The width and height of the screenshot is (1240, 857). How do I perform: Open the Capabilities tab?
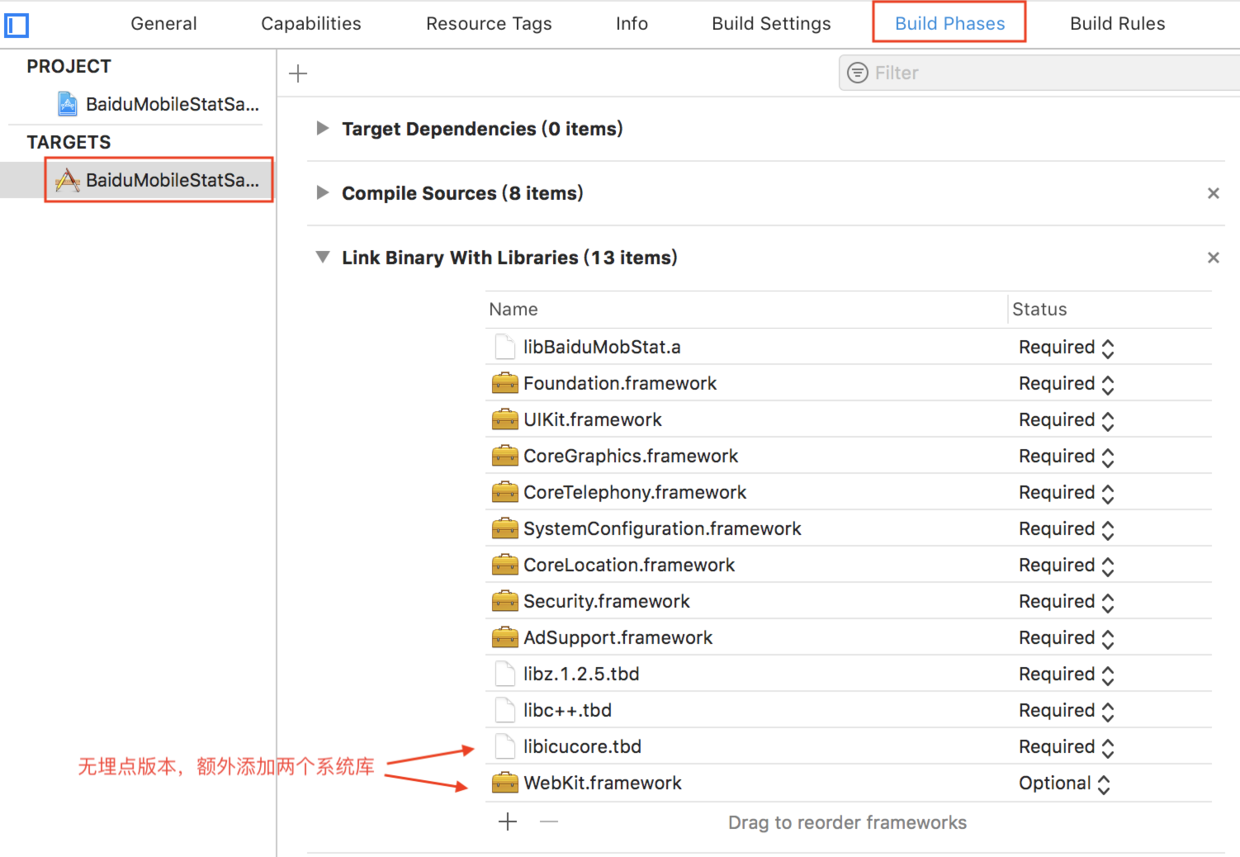pyautogui.click(x=311, y=24)
